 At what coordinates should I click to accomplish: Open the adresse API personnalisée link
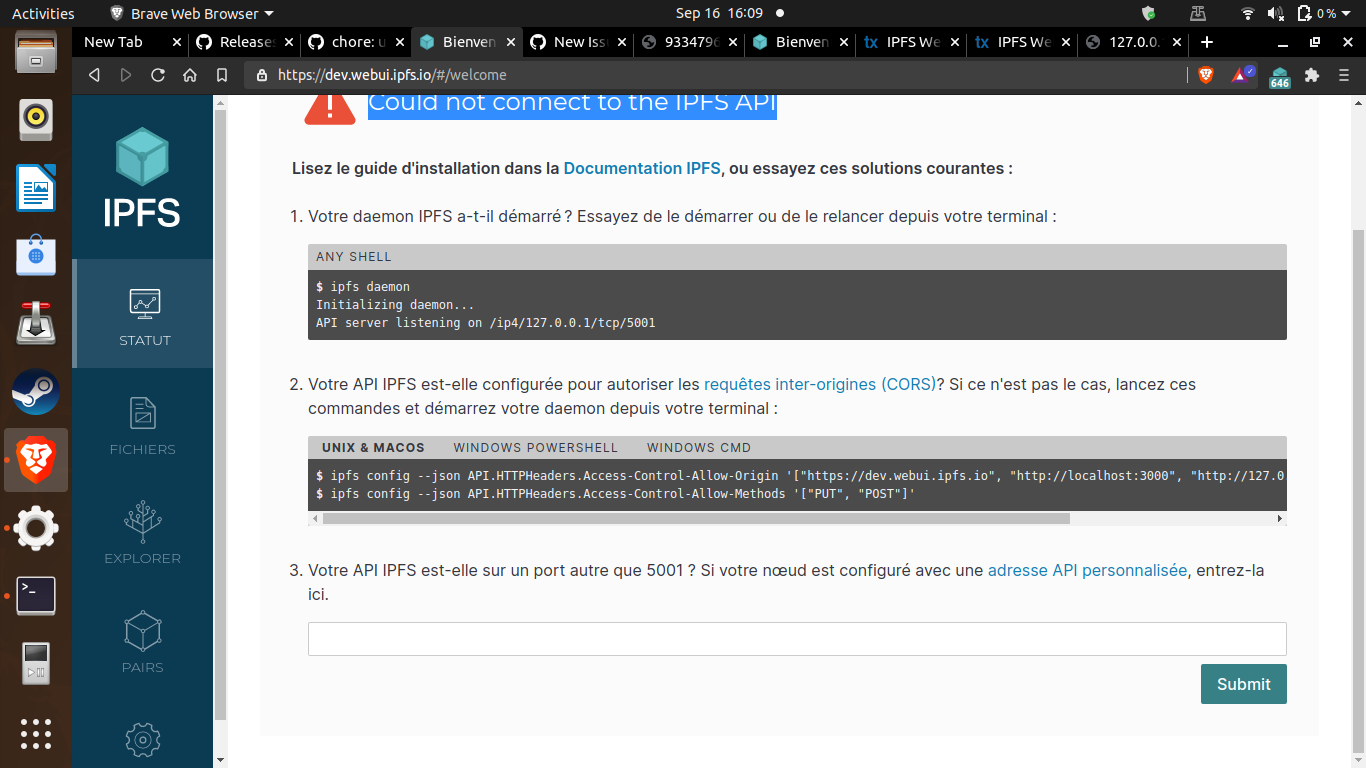pyautogui.click(x=1087, y=570)
